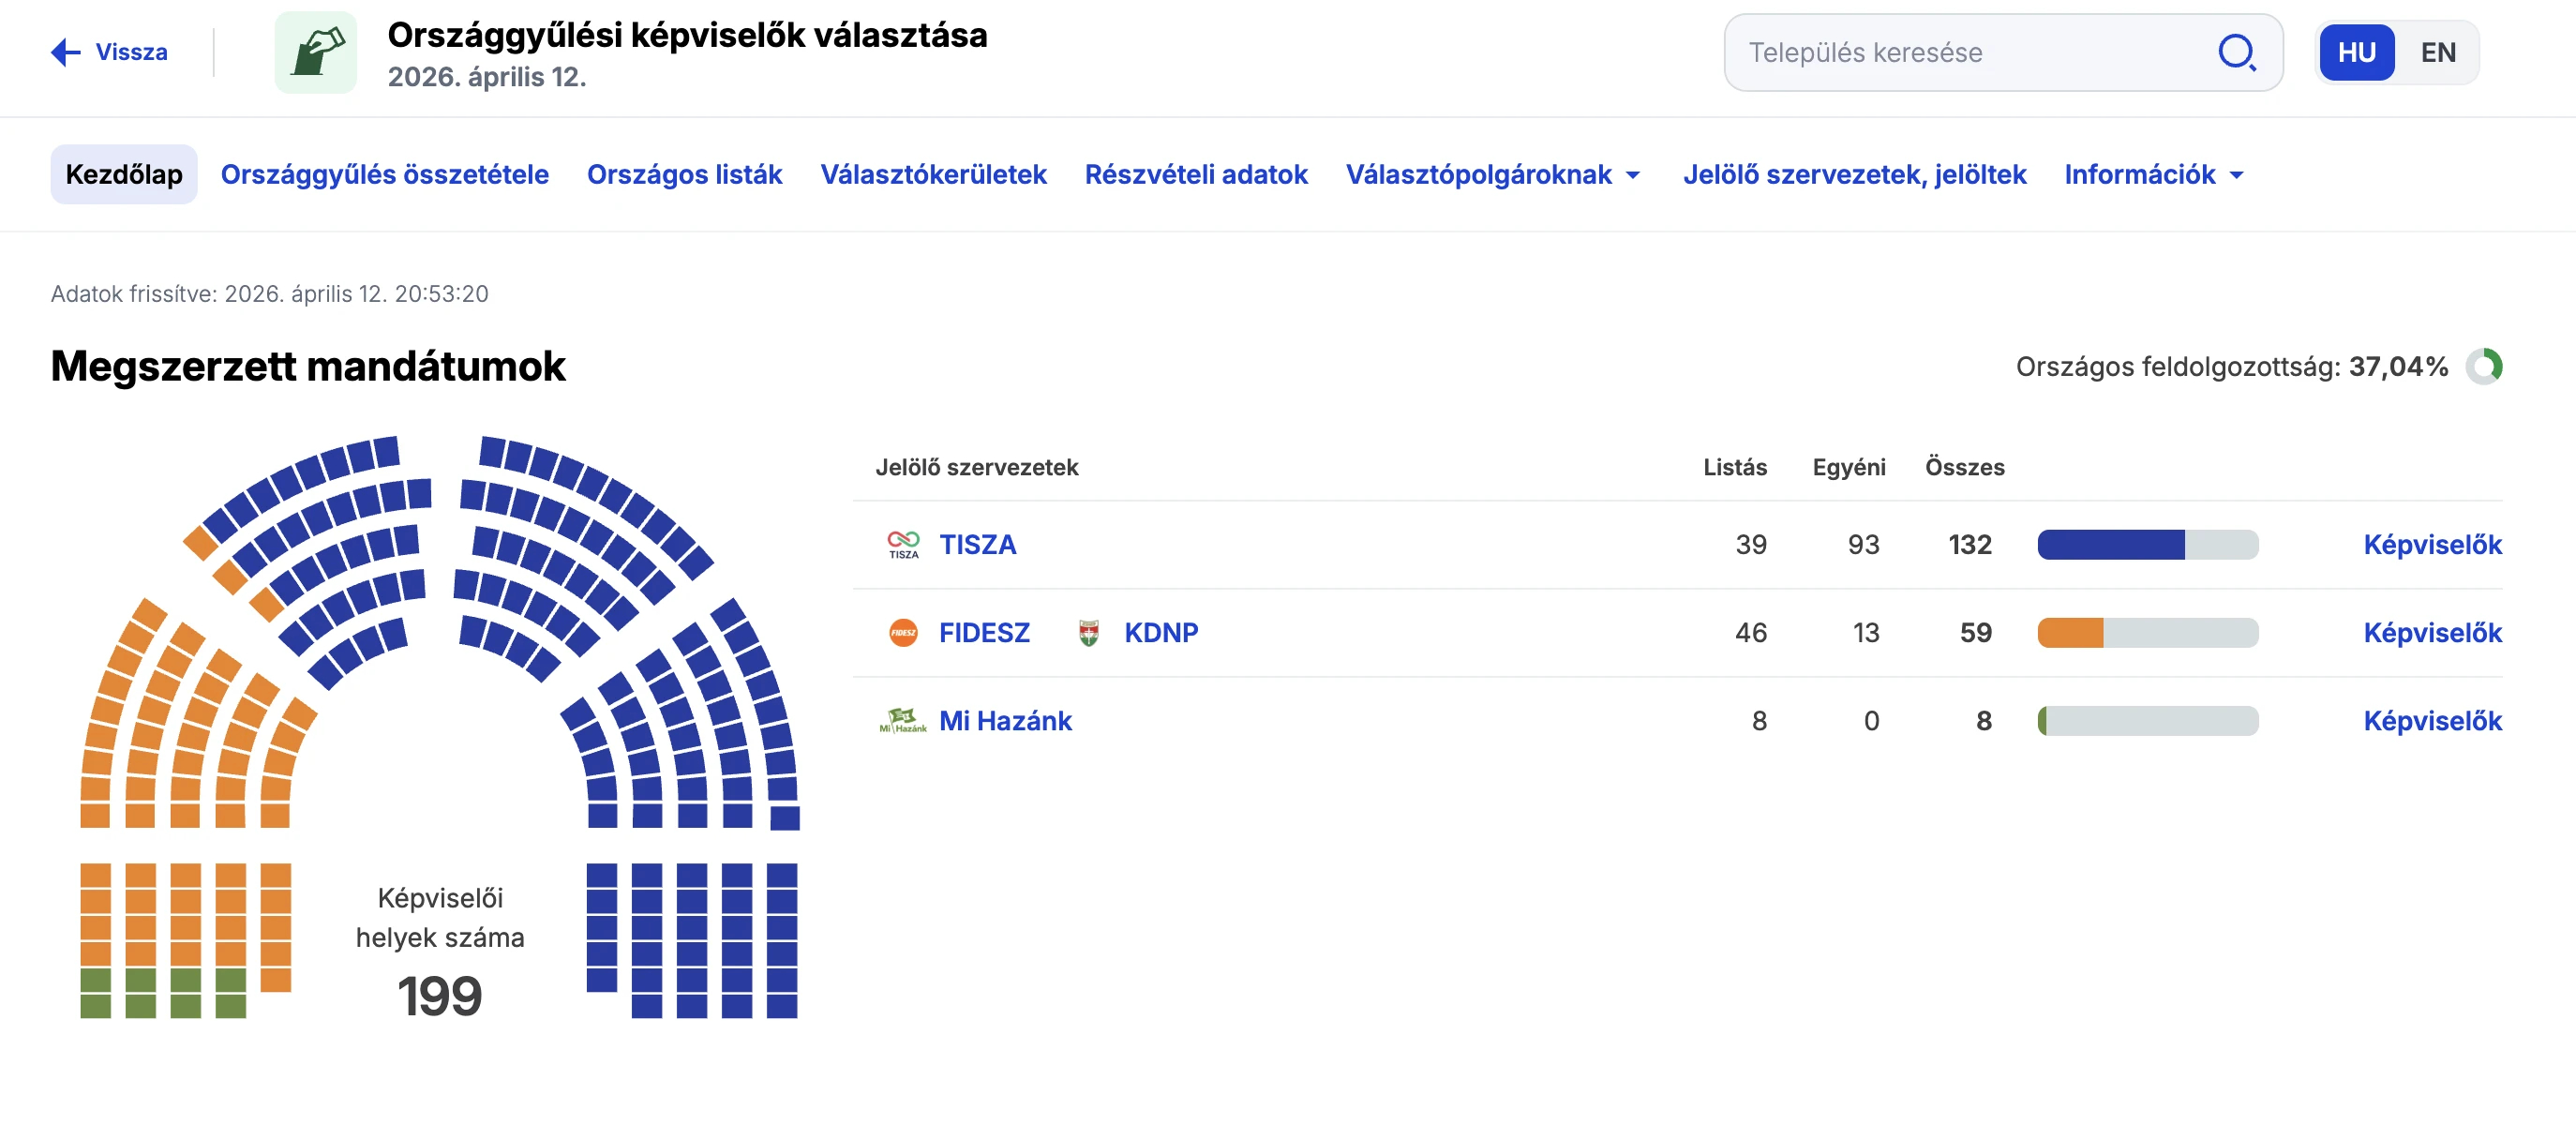Select the KDNP party emblem
The image size is (2576, 1125).
click(x=1089, y=632)
